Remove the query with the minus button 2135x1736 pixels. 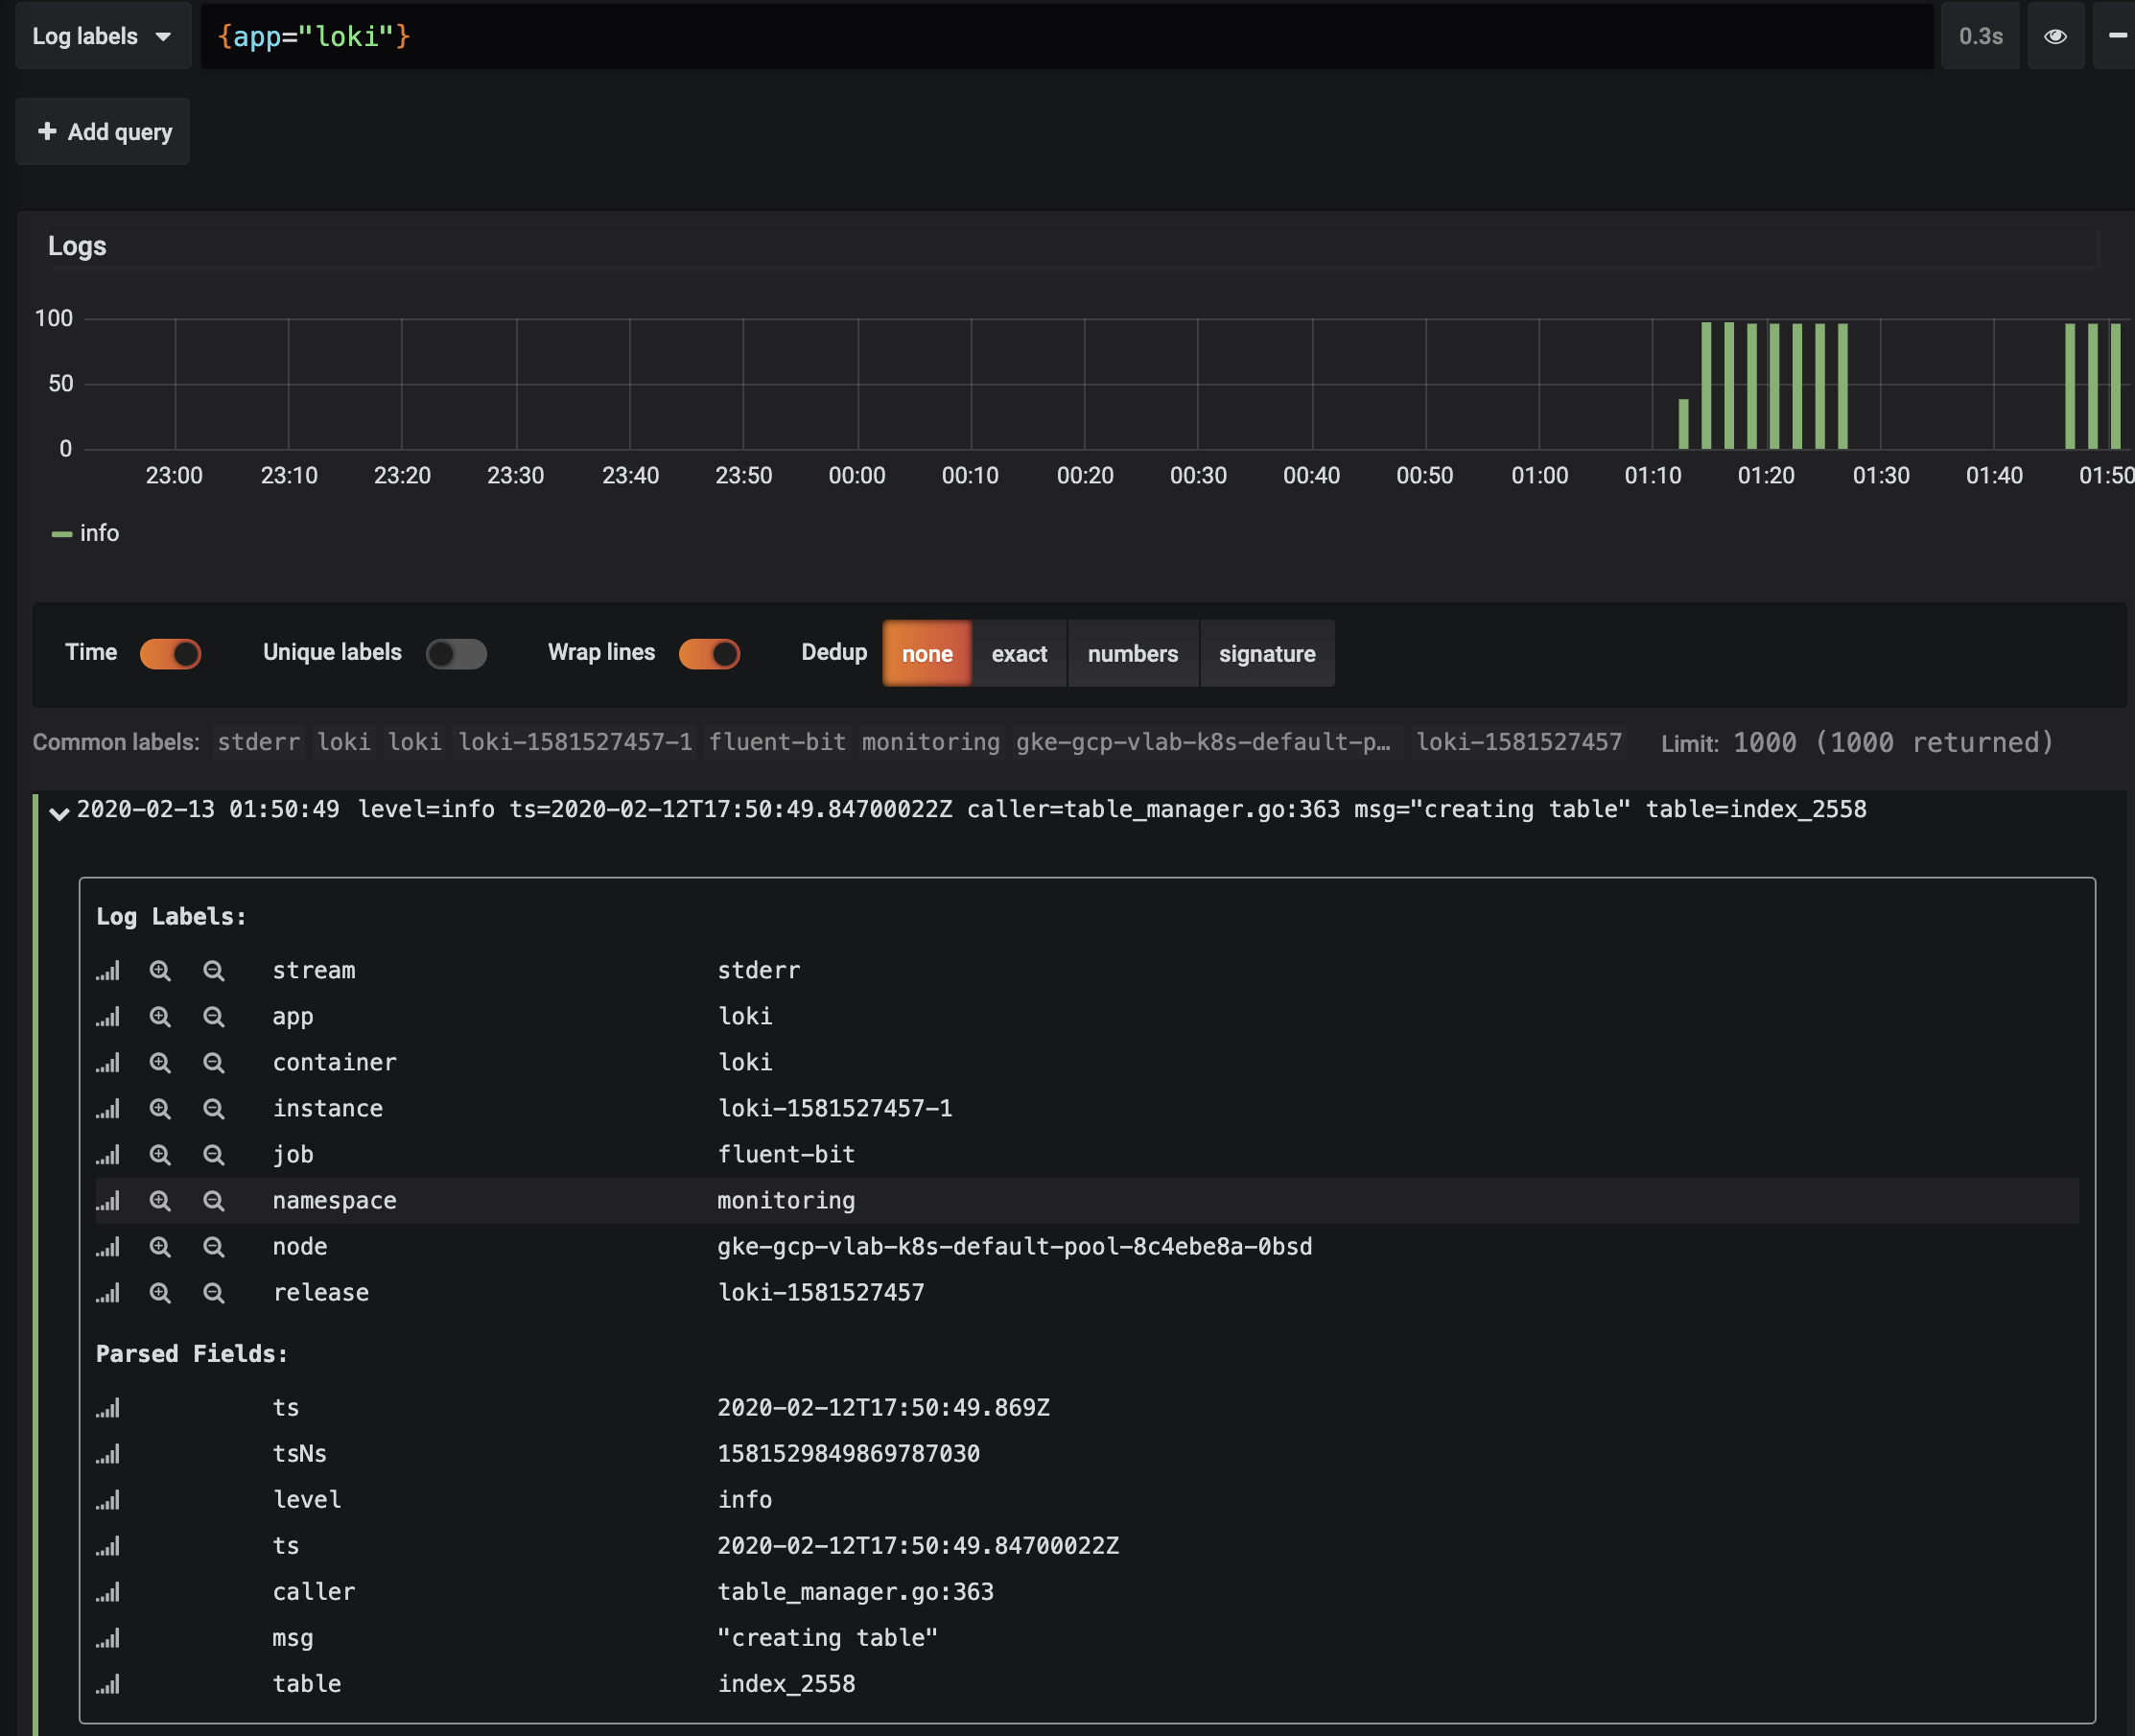[x=2116, y=36]
